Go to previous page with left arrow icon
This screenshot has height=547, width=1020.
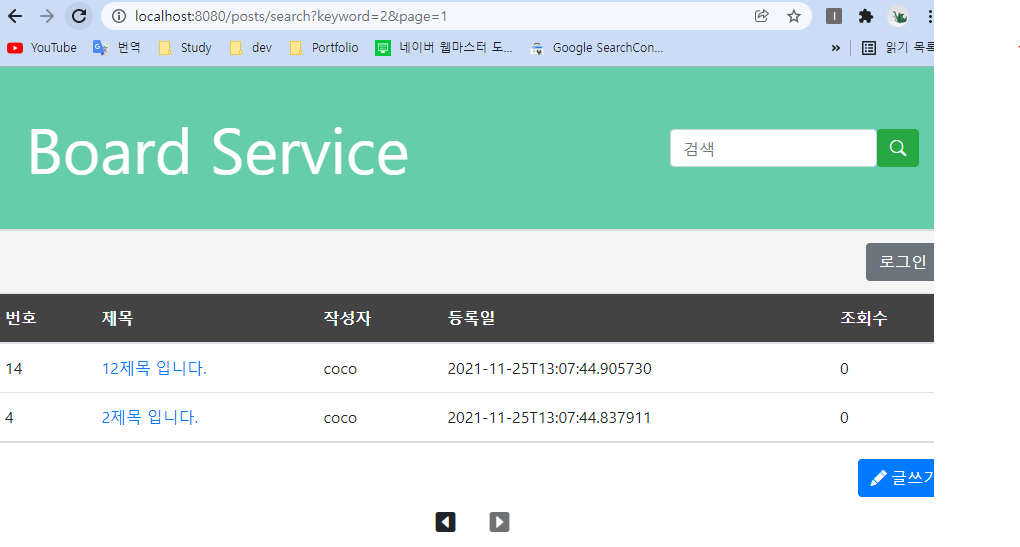(446, 522)
